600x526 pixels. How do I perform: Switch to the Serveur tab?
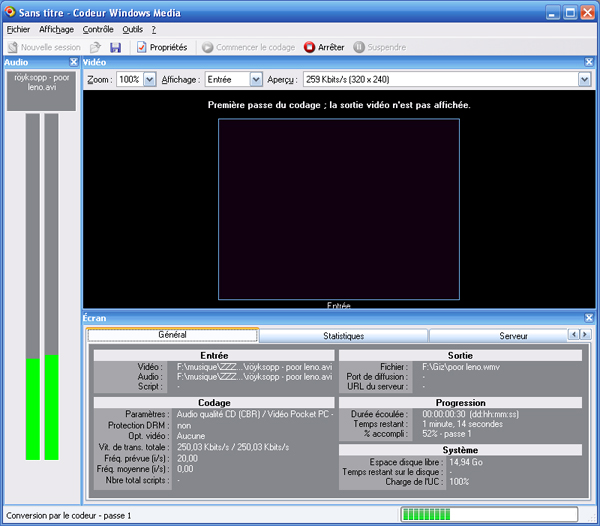pyautogui.click(x=499, y=336)
